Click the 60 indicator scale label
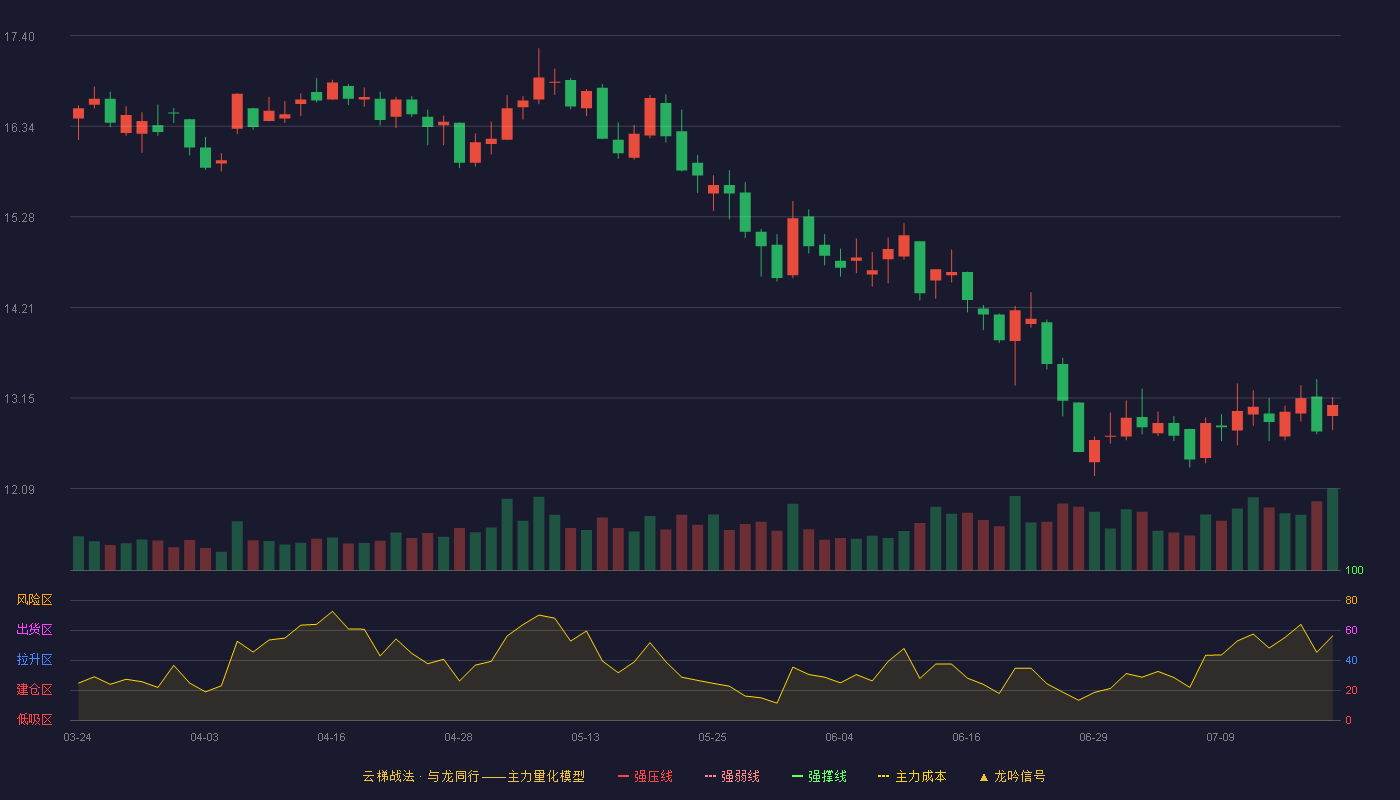The height and width of the screenshot is (800, 1400). (x=1351, y=631)
